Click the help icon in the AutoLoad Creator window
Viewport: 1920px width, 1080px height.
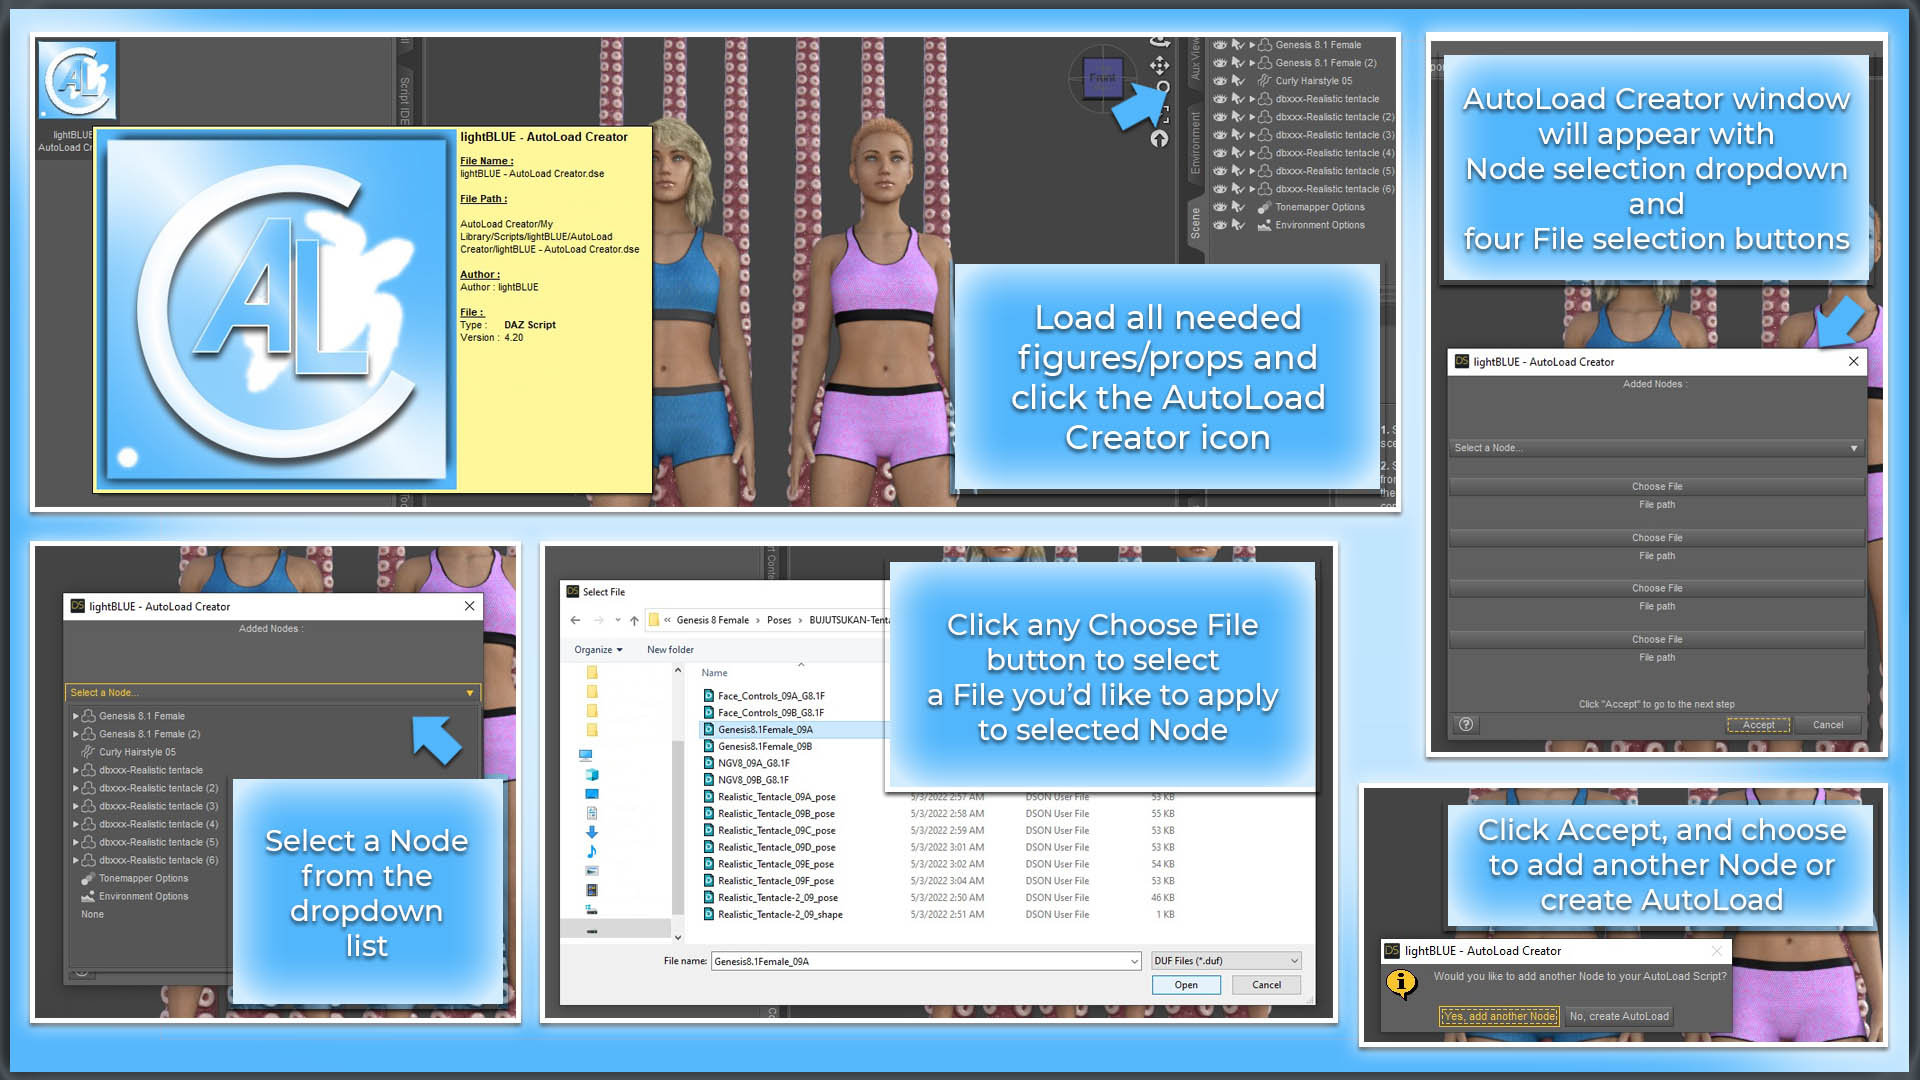tap(1466, 725)
